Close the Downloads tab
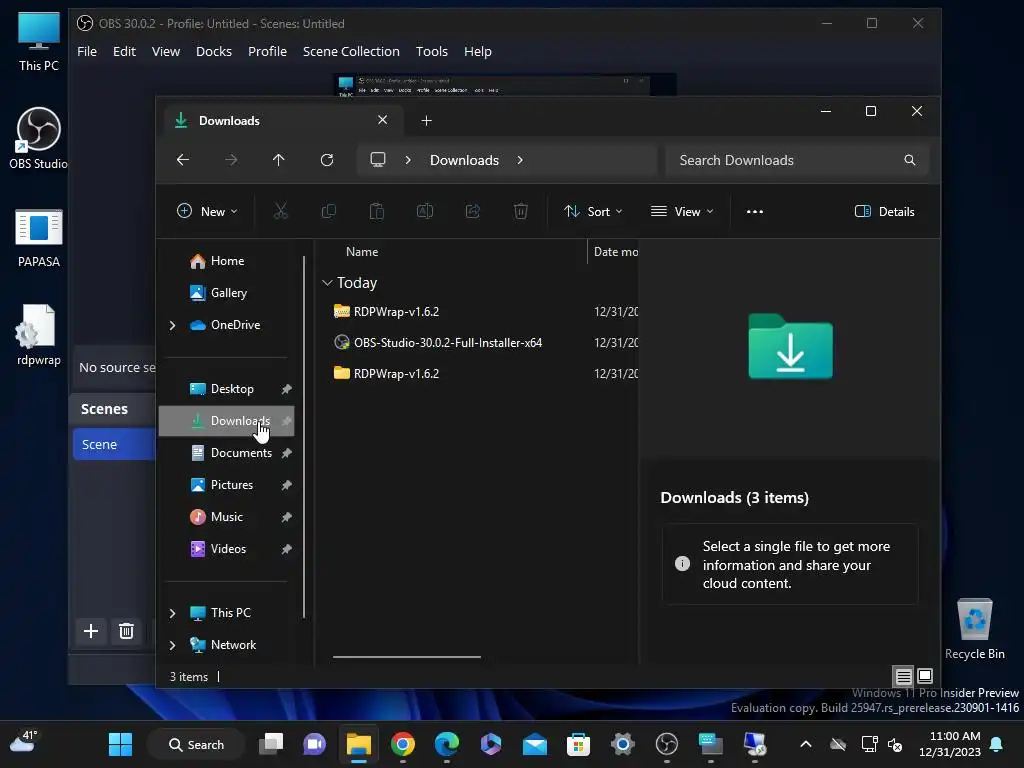 383,120
